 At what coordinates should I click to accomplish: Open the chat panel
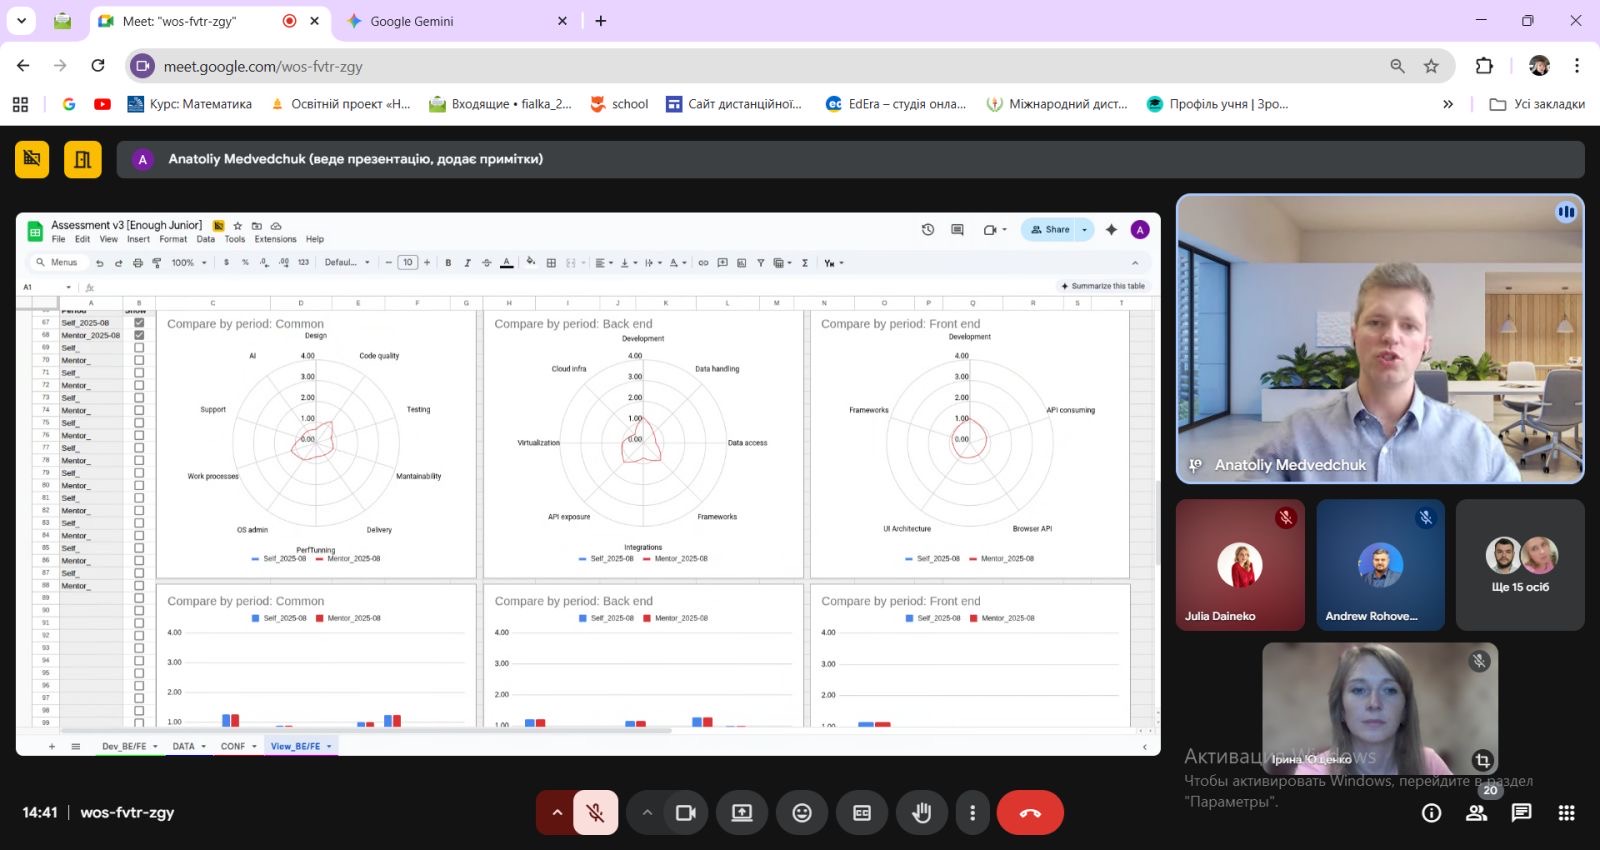point(1521,813)
